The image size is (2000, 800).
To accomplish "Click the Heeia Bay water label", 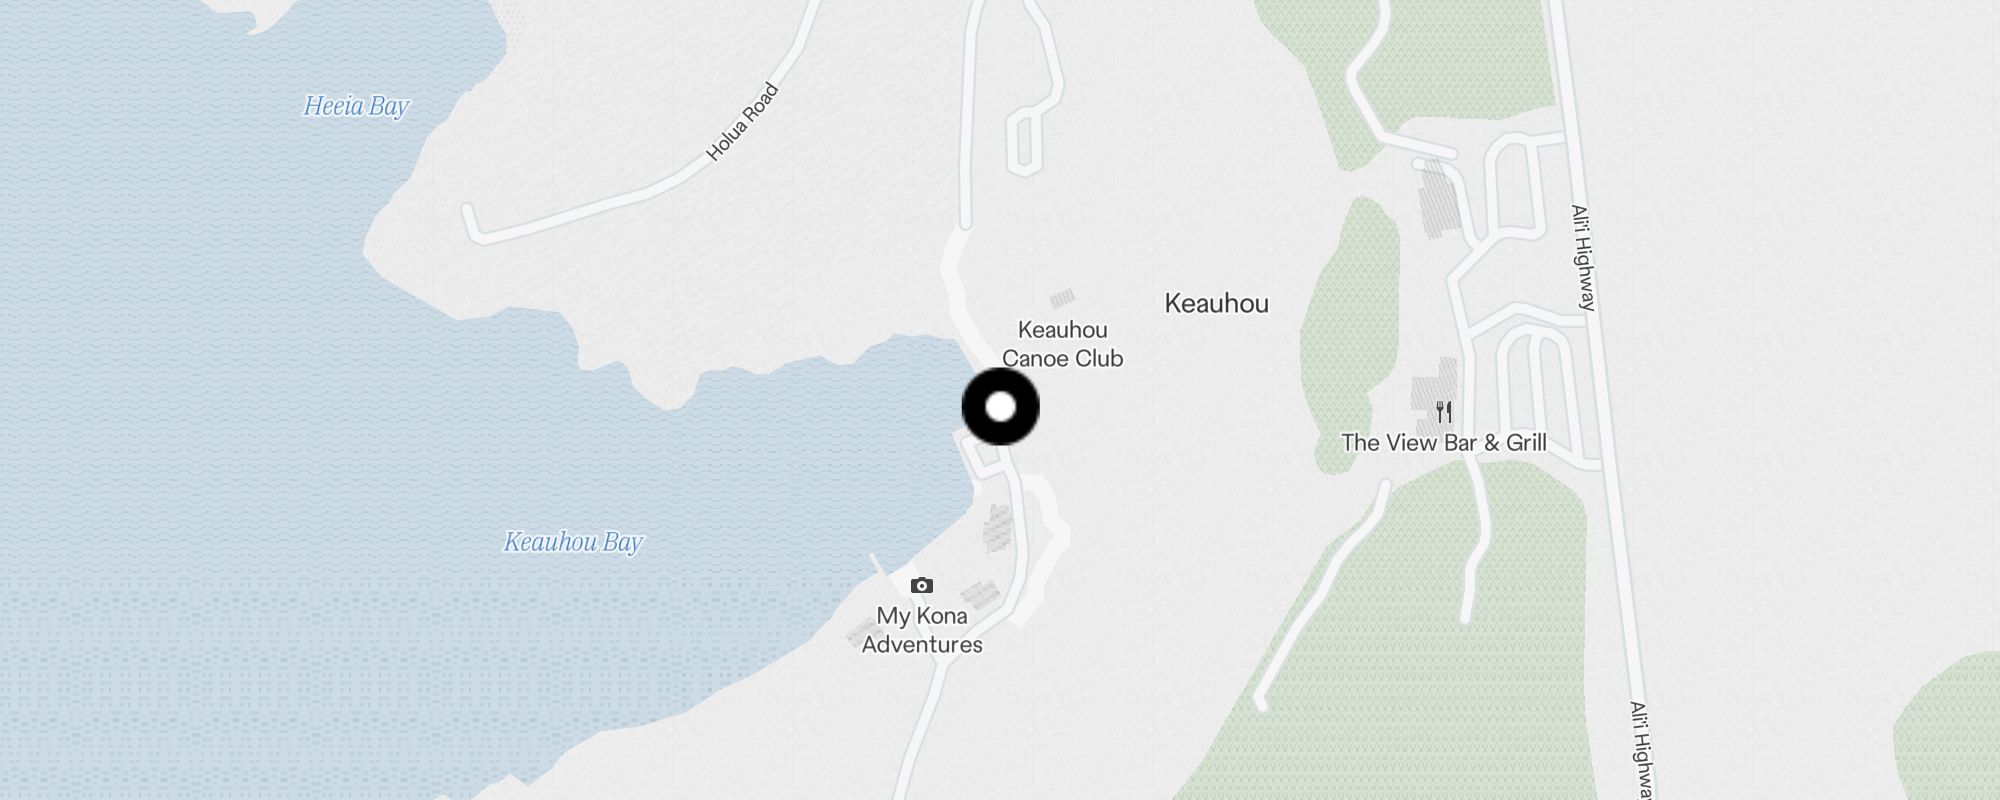I will [x=357, y=106].
